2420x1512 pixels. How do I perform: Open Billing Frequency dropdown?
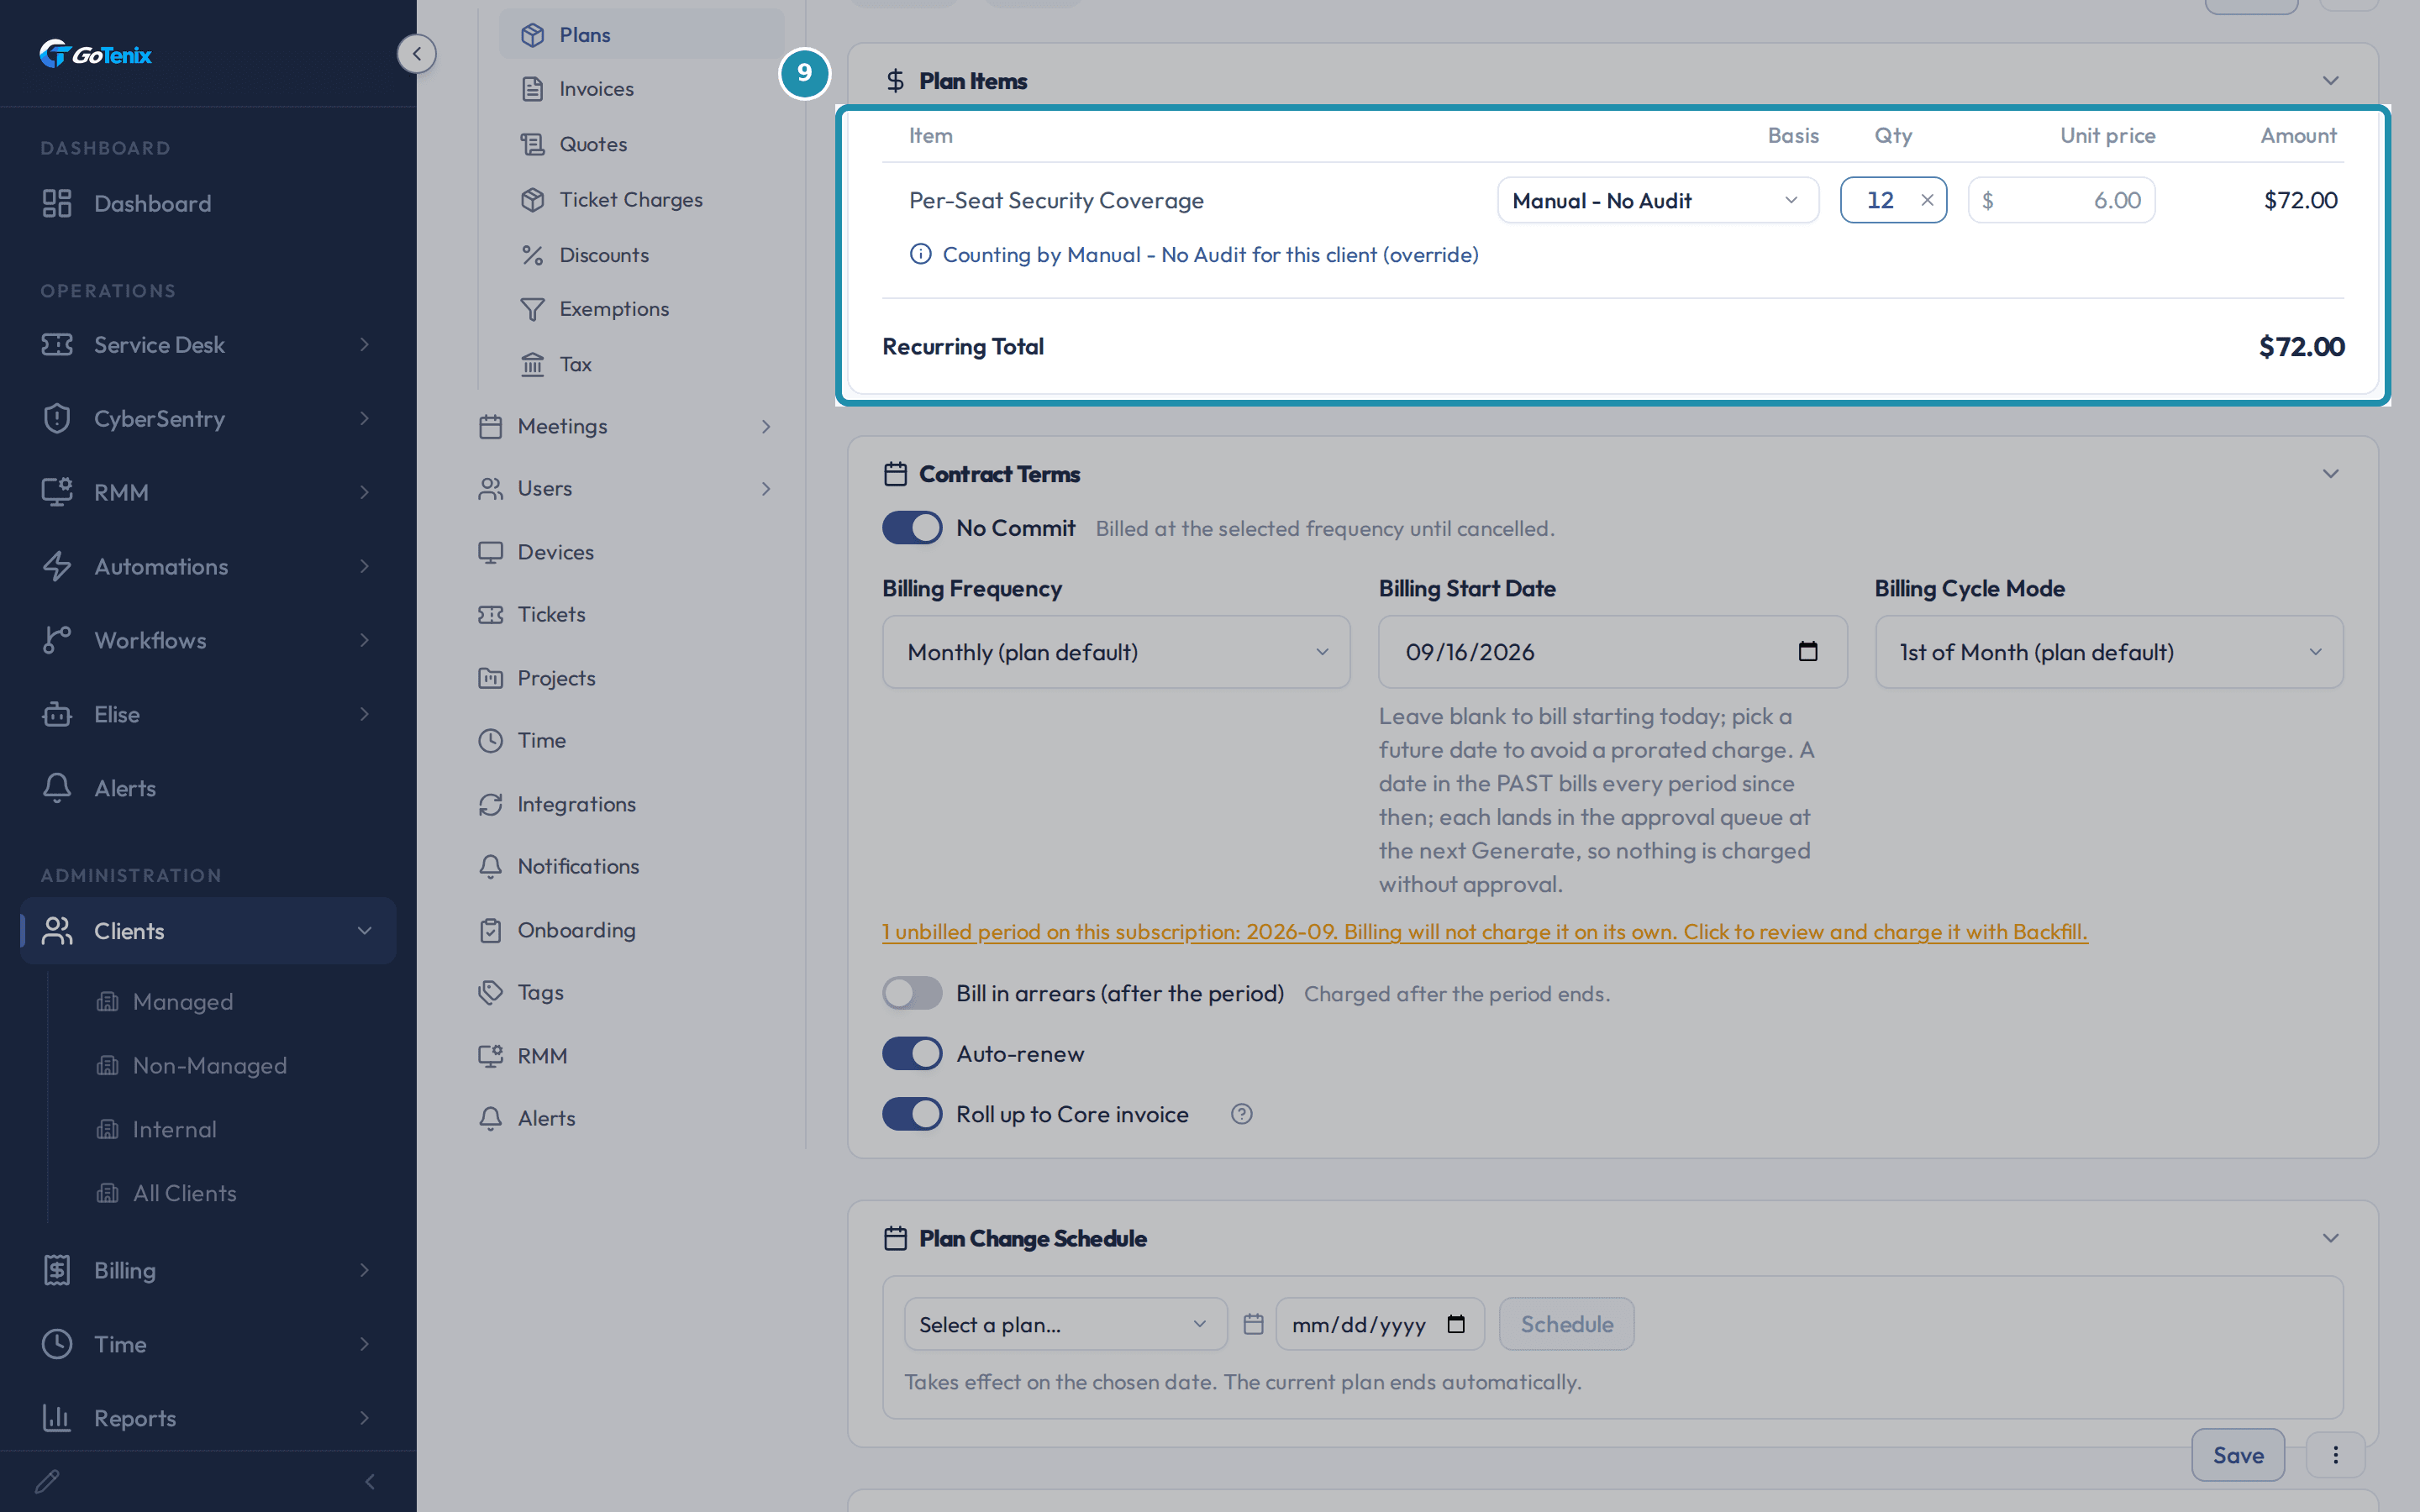coord(1116,652)
